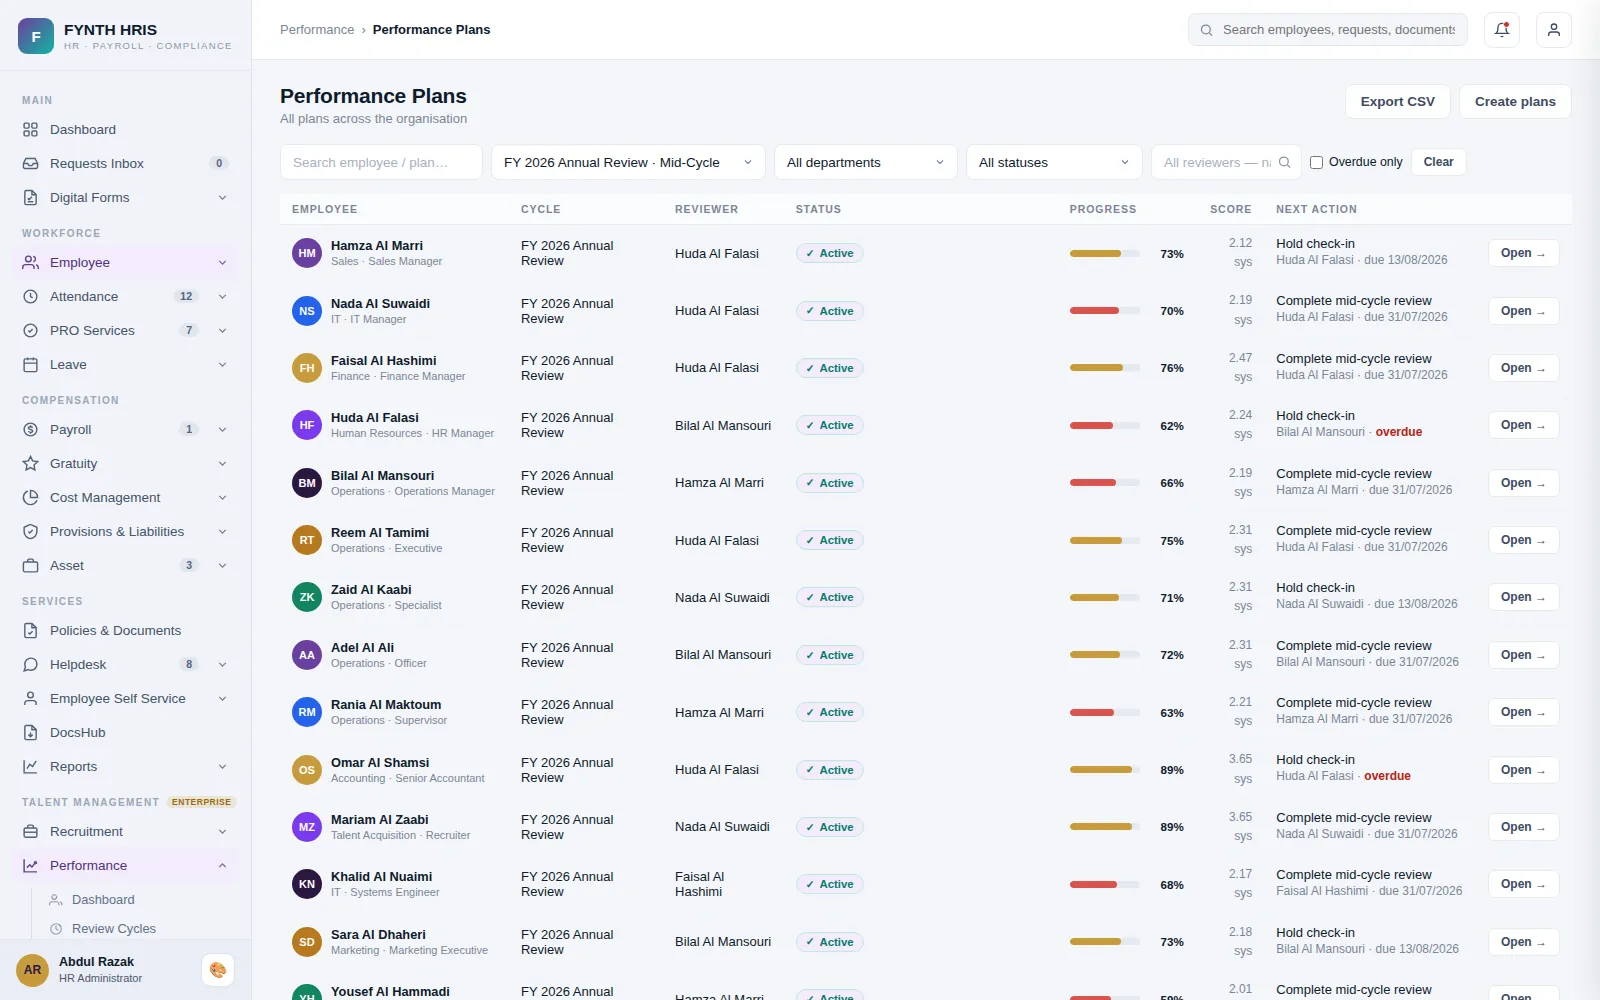Image resolution: width=1600 pixels, height=1000 pixels.
Task: Expand the Employee sidebar section chevron
Action: [222, 263]
